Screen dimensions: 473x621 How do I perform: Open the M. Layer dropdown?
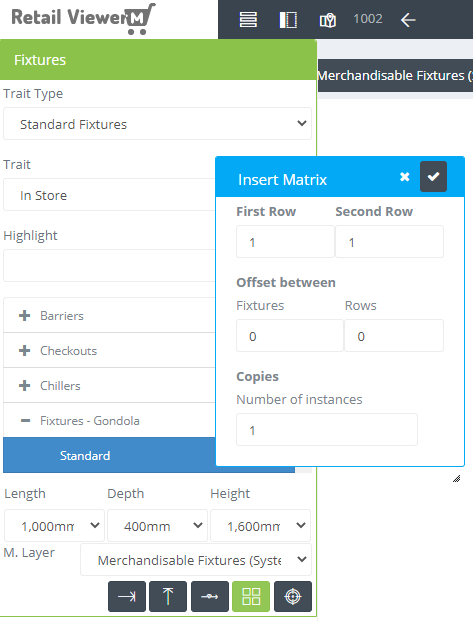pyautogui.click(x=196, y=560)
